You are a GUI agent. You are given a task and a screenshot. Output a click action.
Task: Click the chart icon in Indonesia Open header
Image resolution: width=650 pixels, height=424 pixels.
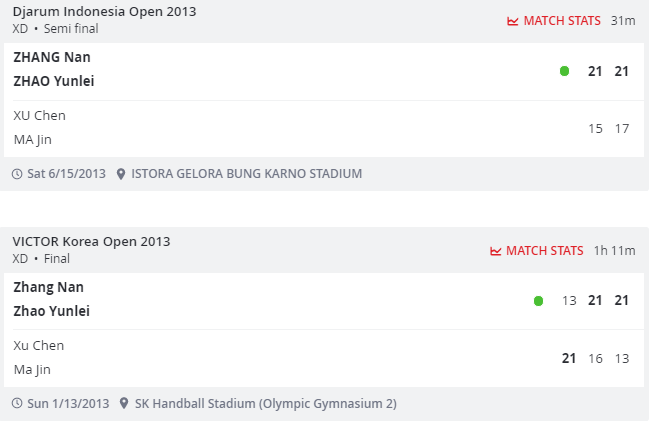click(513, 20)
